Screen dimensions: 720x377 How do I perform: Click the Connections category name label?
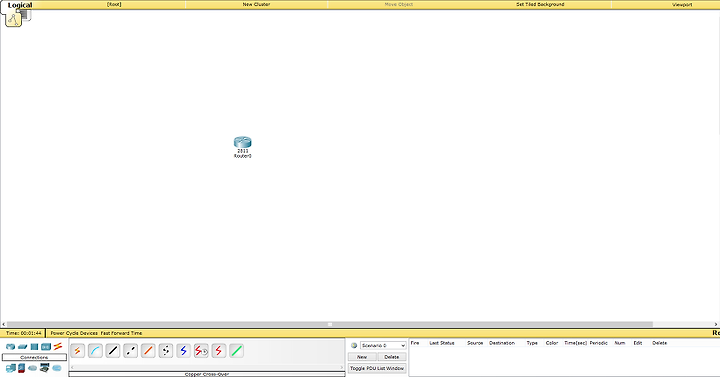[34, 357]
